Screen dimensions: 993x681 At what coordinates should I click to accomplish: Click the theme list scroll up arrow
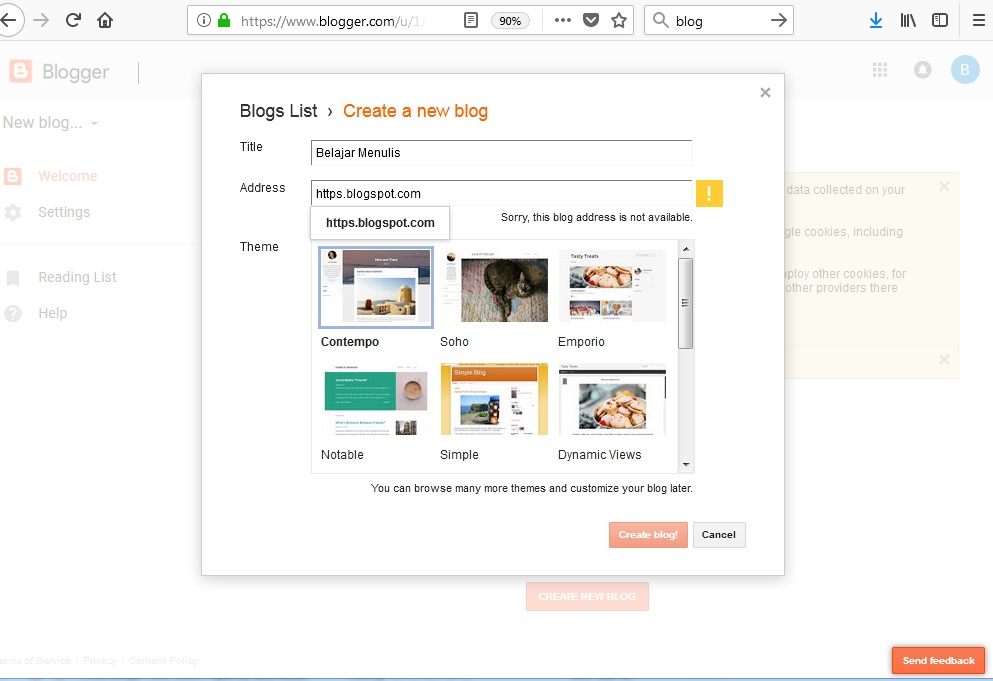pyautogui.click(x=686, y=249)
